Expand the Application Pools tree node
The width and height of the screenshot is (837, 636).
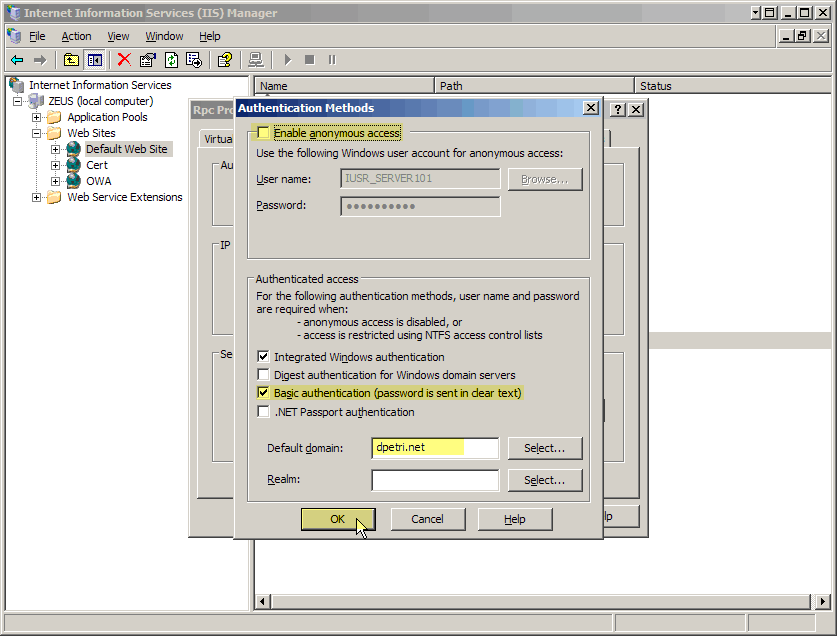[x=37, y=117]
